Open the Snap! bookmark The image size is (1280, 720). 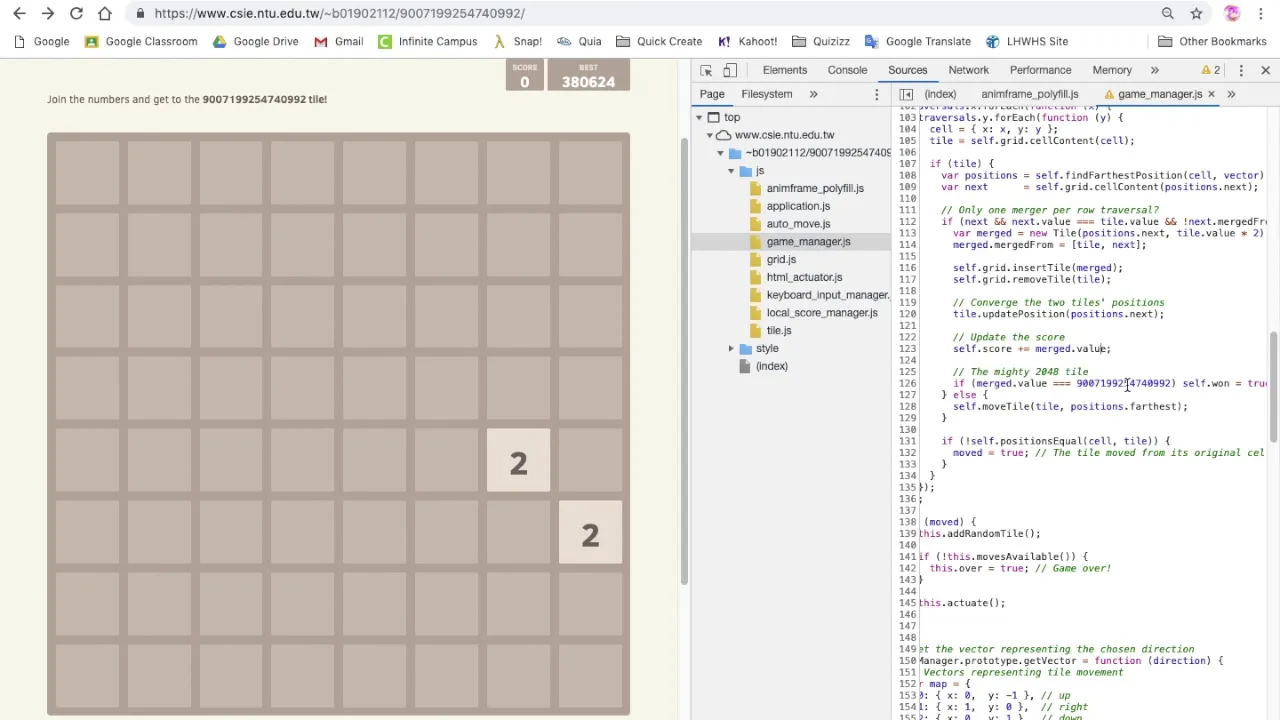[x=517, y=41]
